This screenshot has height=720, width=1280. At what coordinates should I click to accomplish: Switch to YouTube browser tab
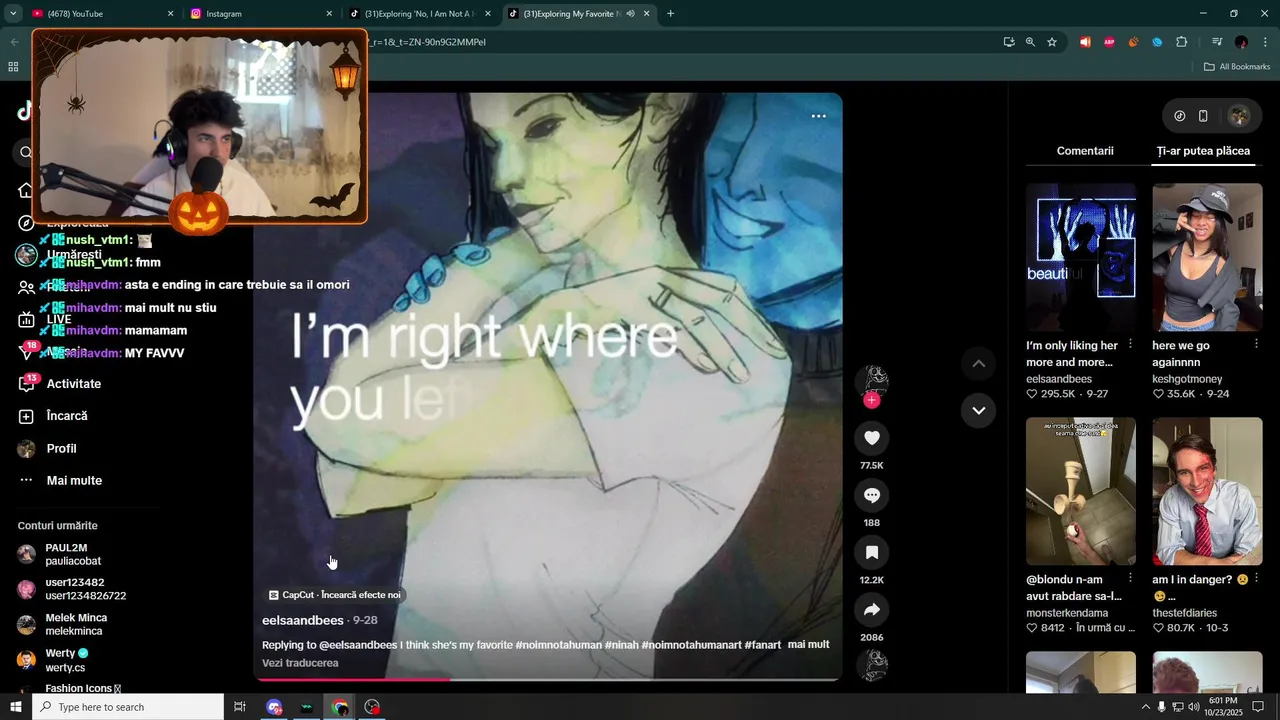(x=102, y=14)
